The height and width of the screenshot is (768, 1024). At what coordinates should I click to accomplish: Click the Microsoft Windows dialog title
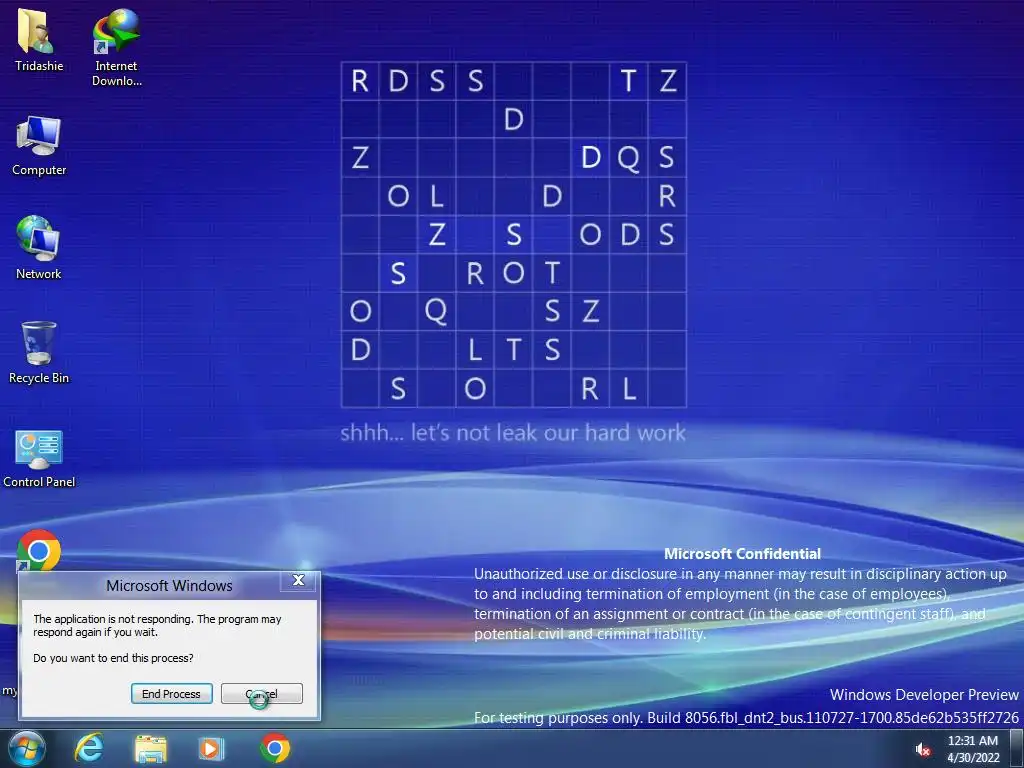point(169,586)
